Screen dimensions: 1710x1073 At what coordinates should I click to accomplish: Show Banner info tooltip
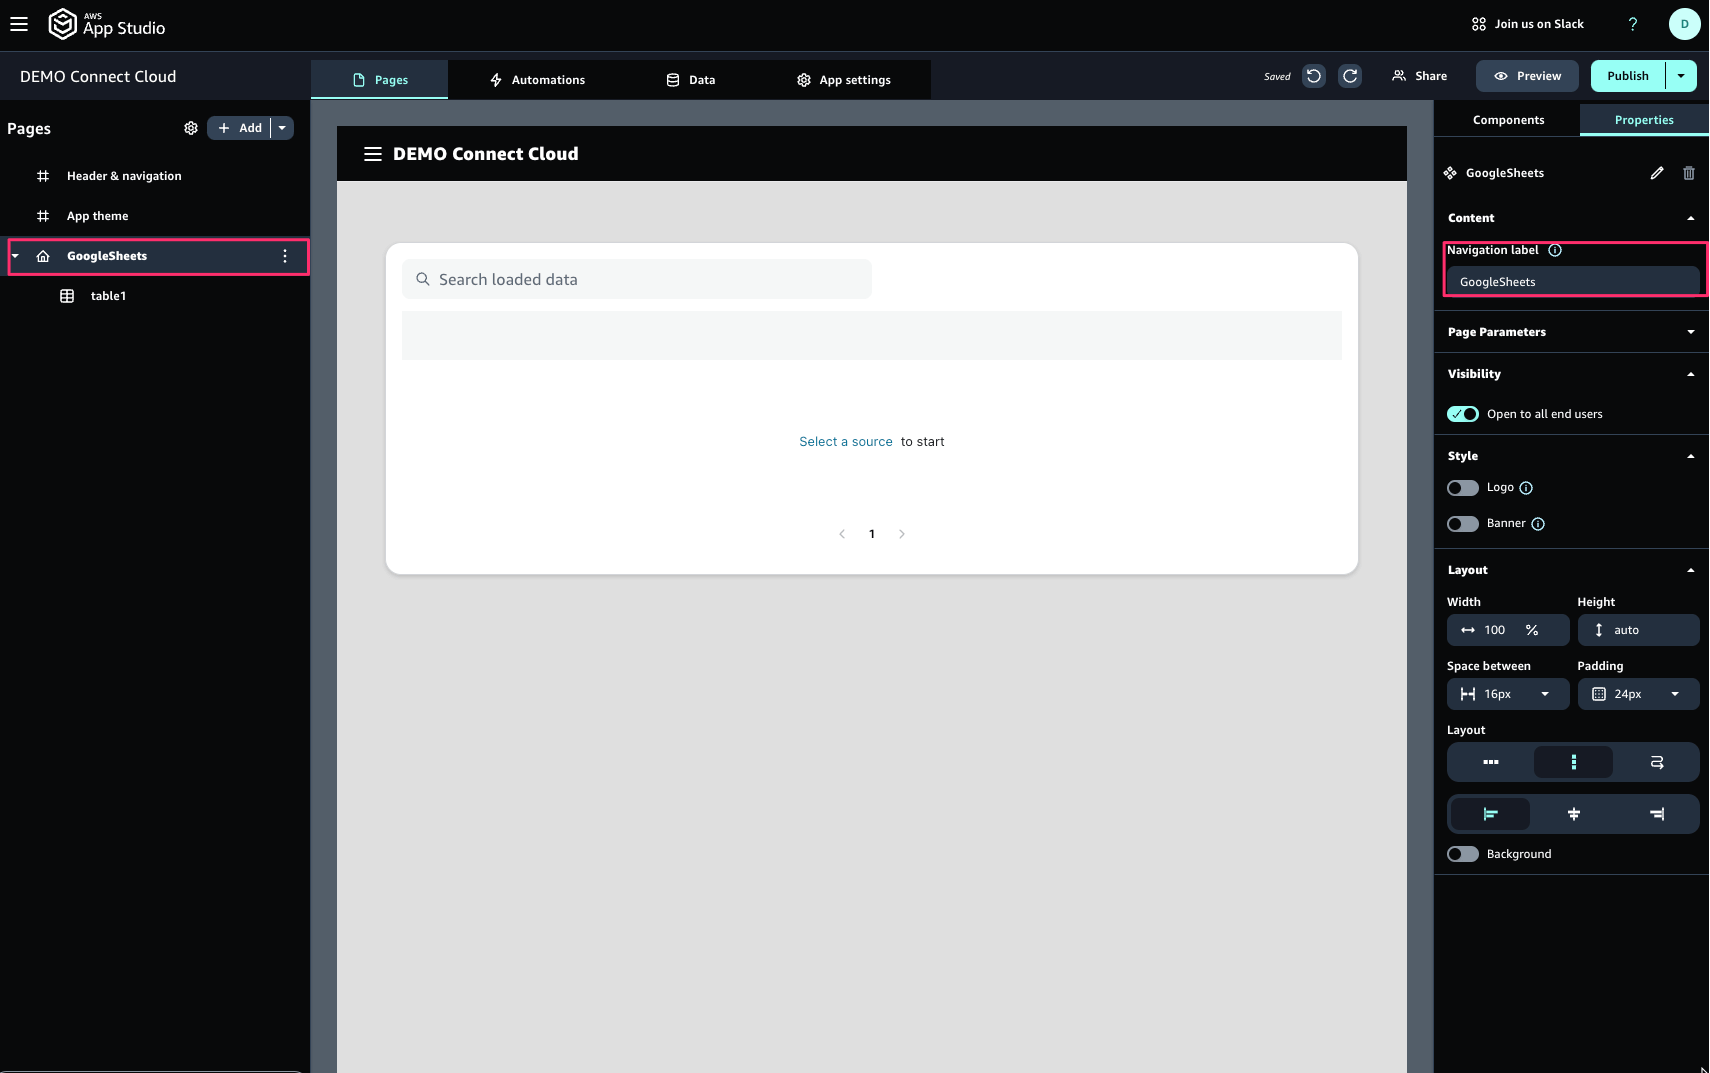1538,524
